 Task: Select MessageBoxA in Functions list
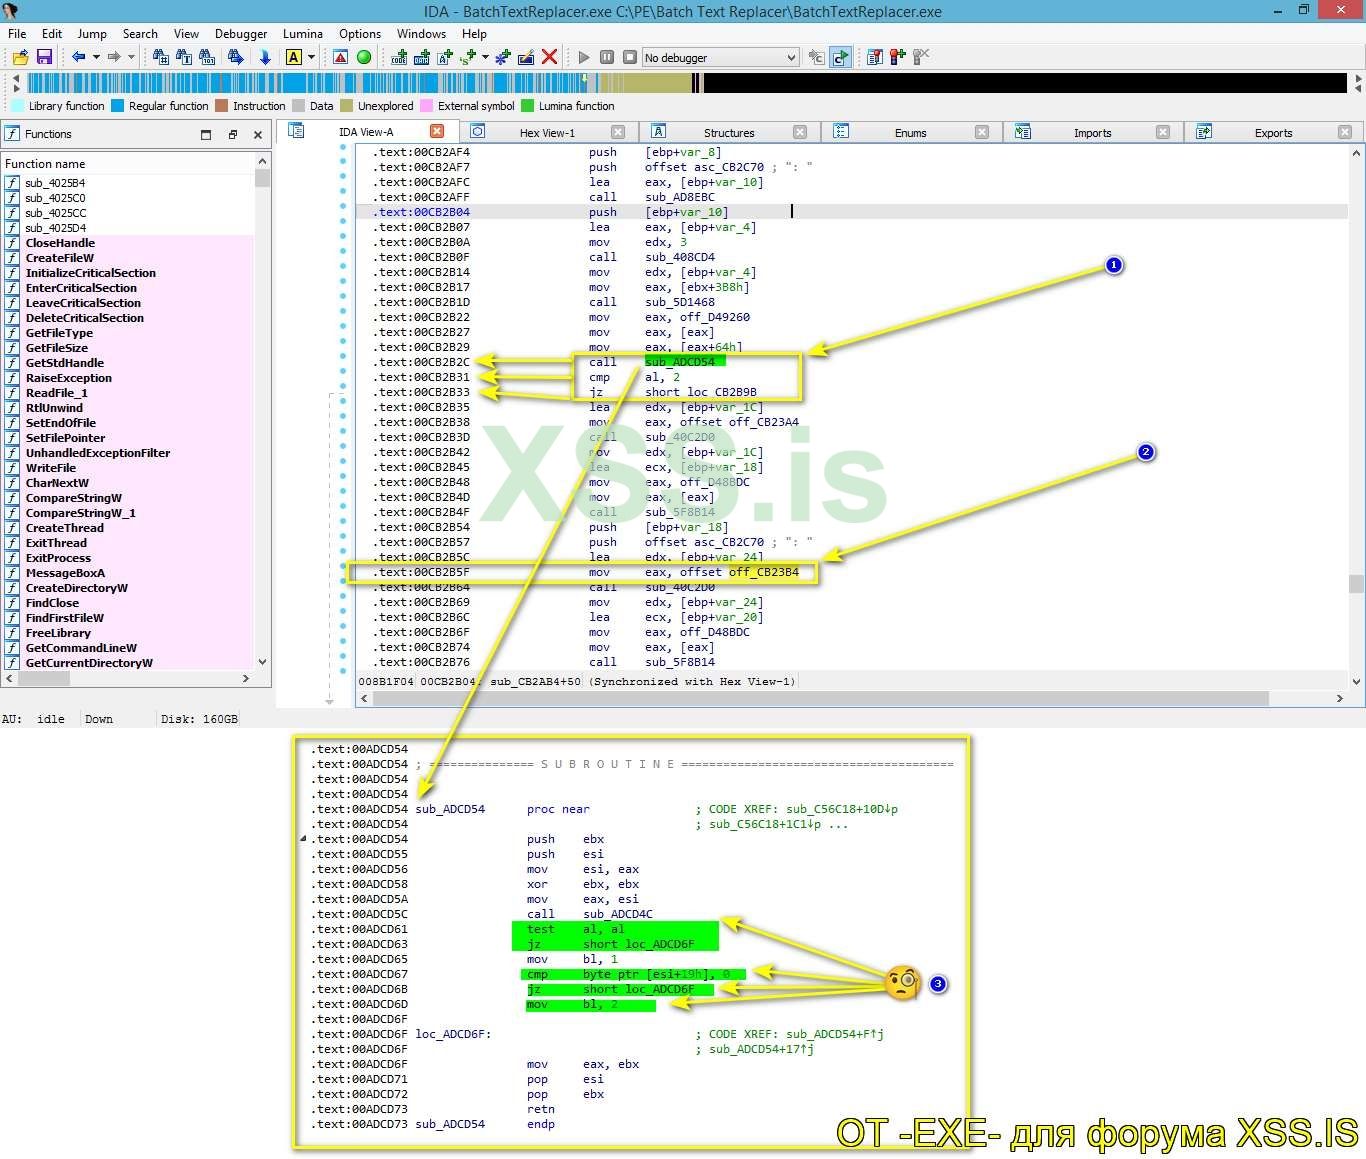(65, 573)
